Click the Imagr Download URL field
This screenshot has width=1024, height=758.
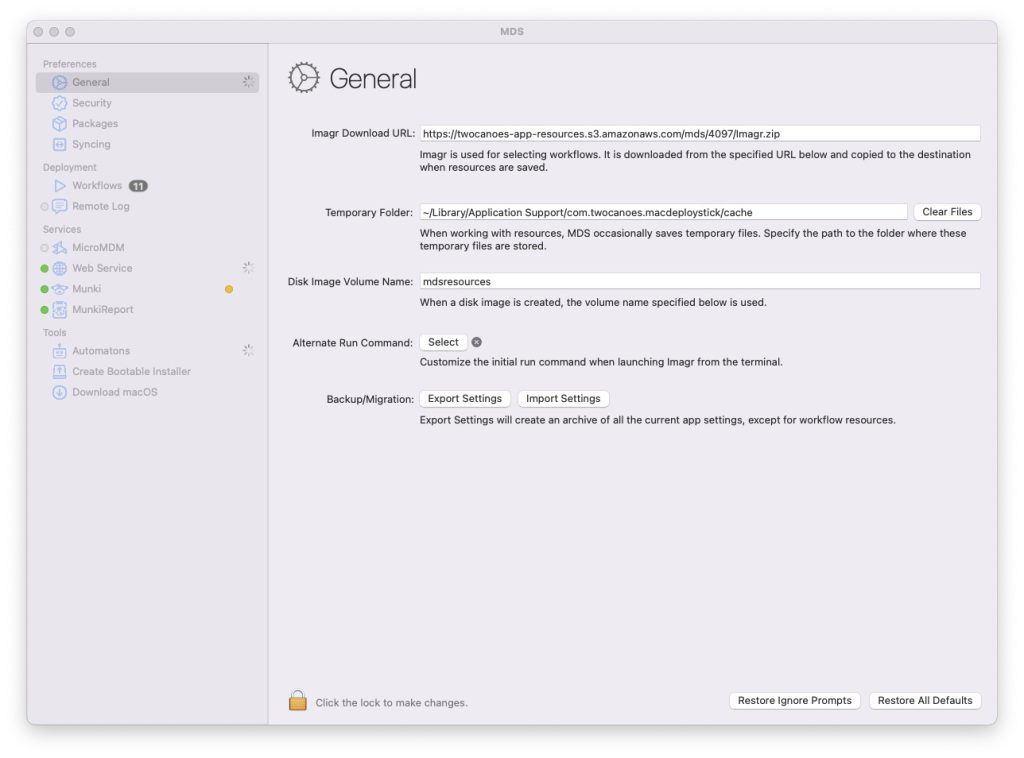pos(699,133)
